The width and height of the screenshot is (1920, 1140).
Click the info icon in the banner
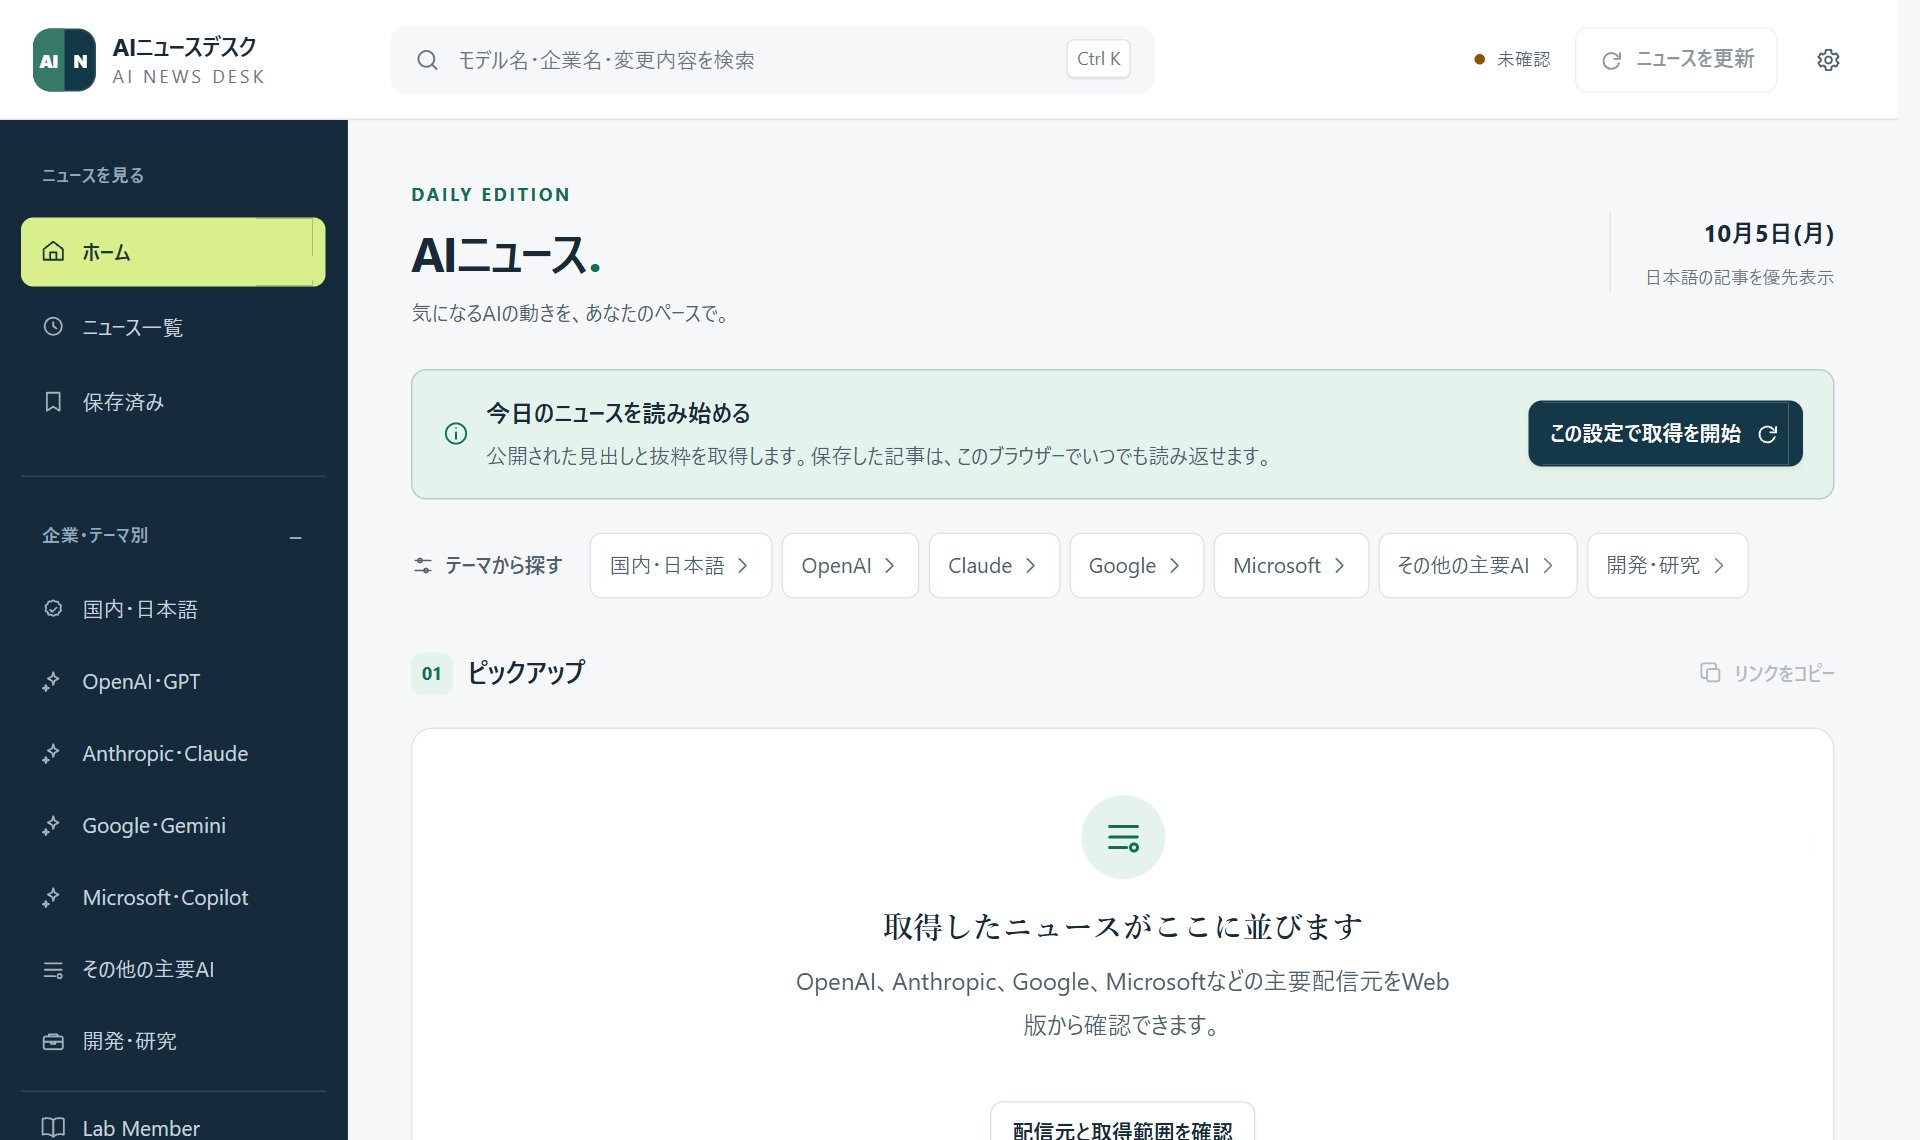455,433
